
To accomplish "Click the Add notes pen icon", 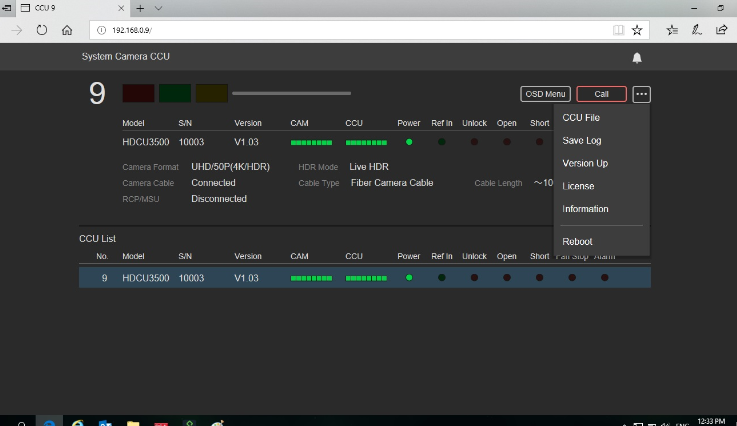I will coord(696,30).
